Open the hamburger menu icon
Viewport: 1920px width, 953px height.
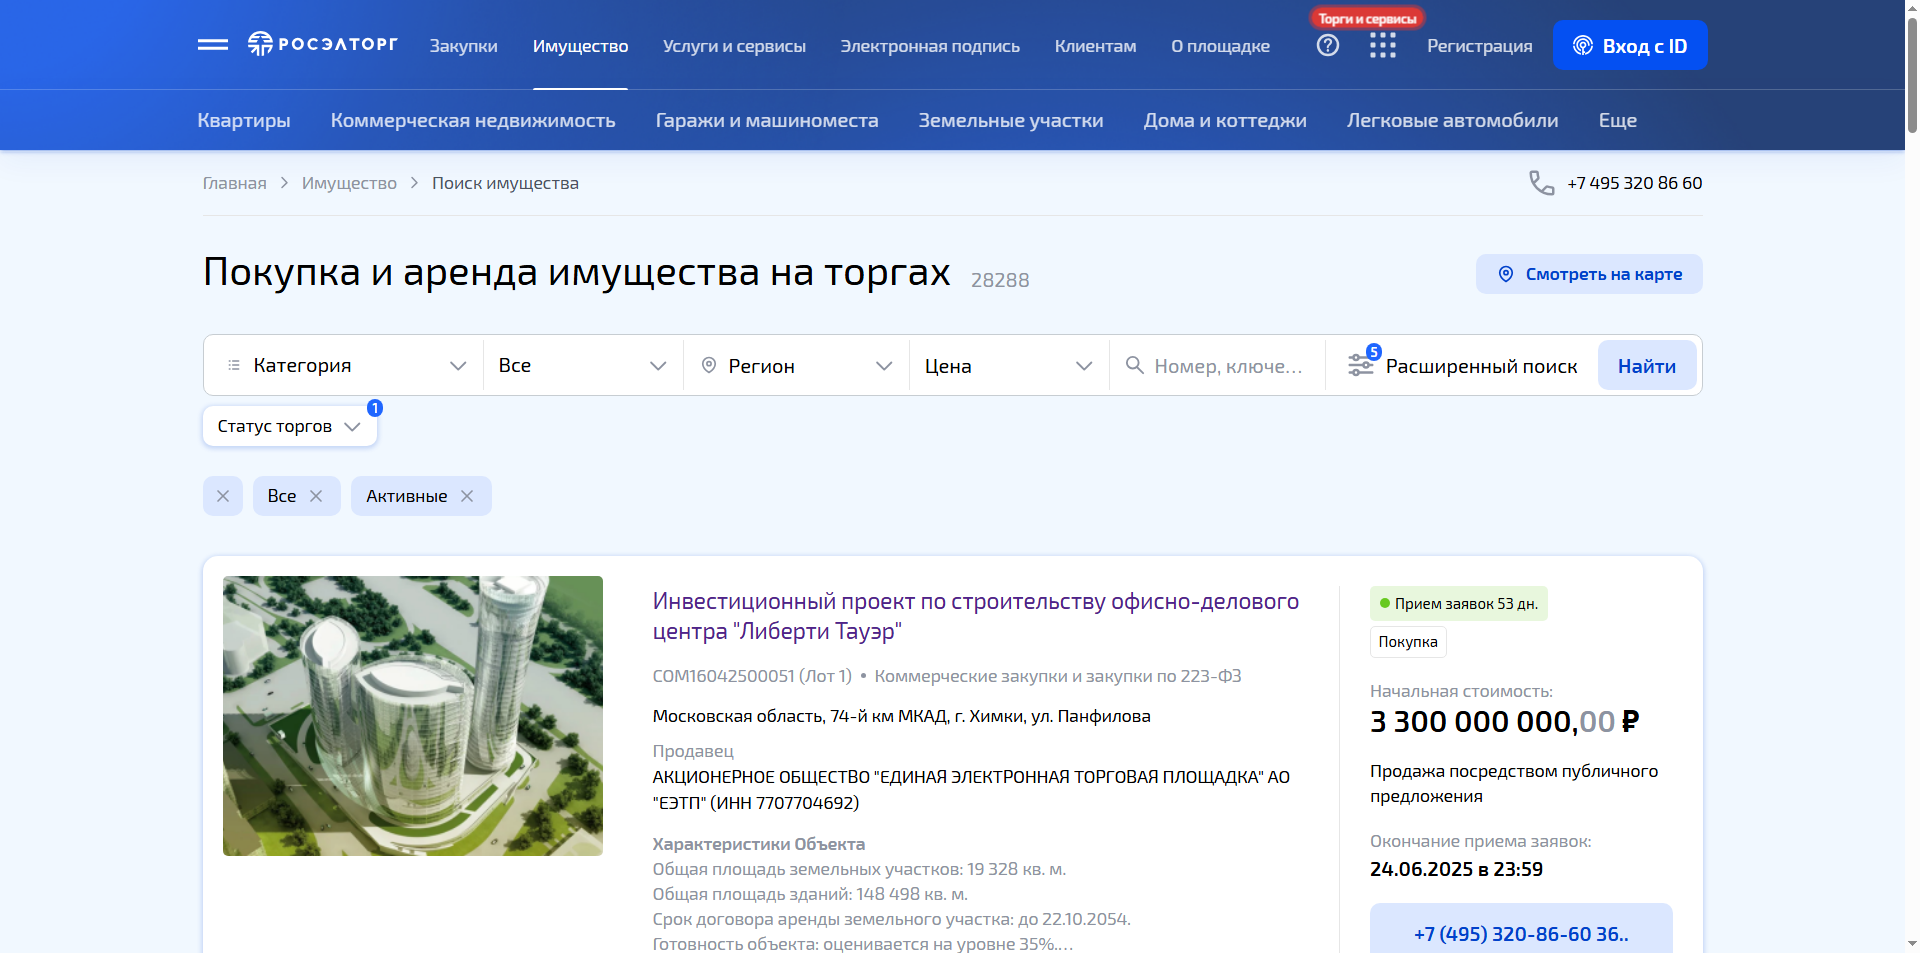pyautogui.click(x=212, y=45)
